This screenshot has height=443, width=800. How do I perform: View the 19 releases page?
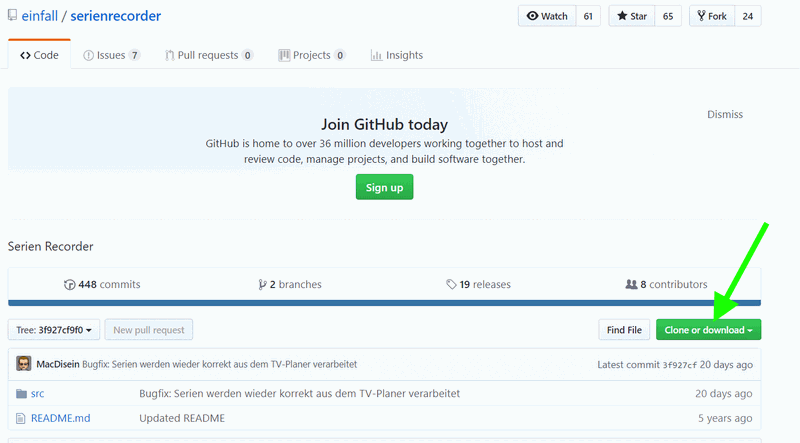coord(478,284)
